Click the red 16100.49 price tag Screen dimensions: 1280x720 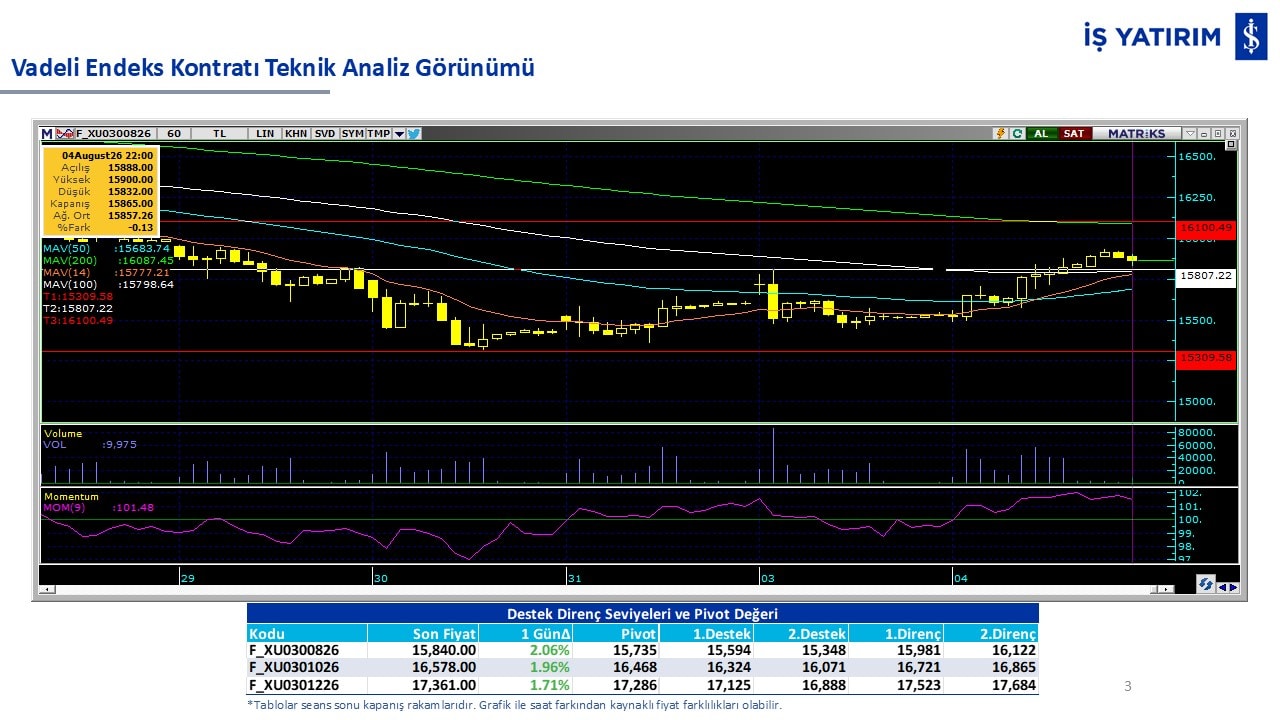pos(1206,229)
